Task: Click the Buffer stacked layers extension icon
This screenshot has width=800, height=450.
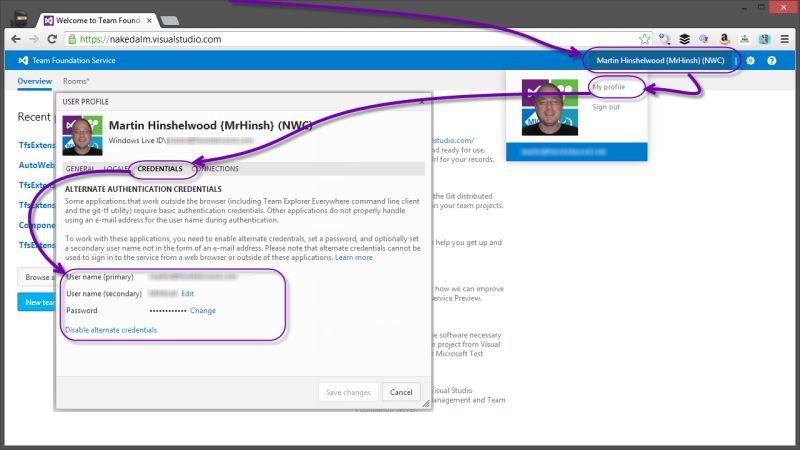Action: coord(684,39)
